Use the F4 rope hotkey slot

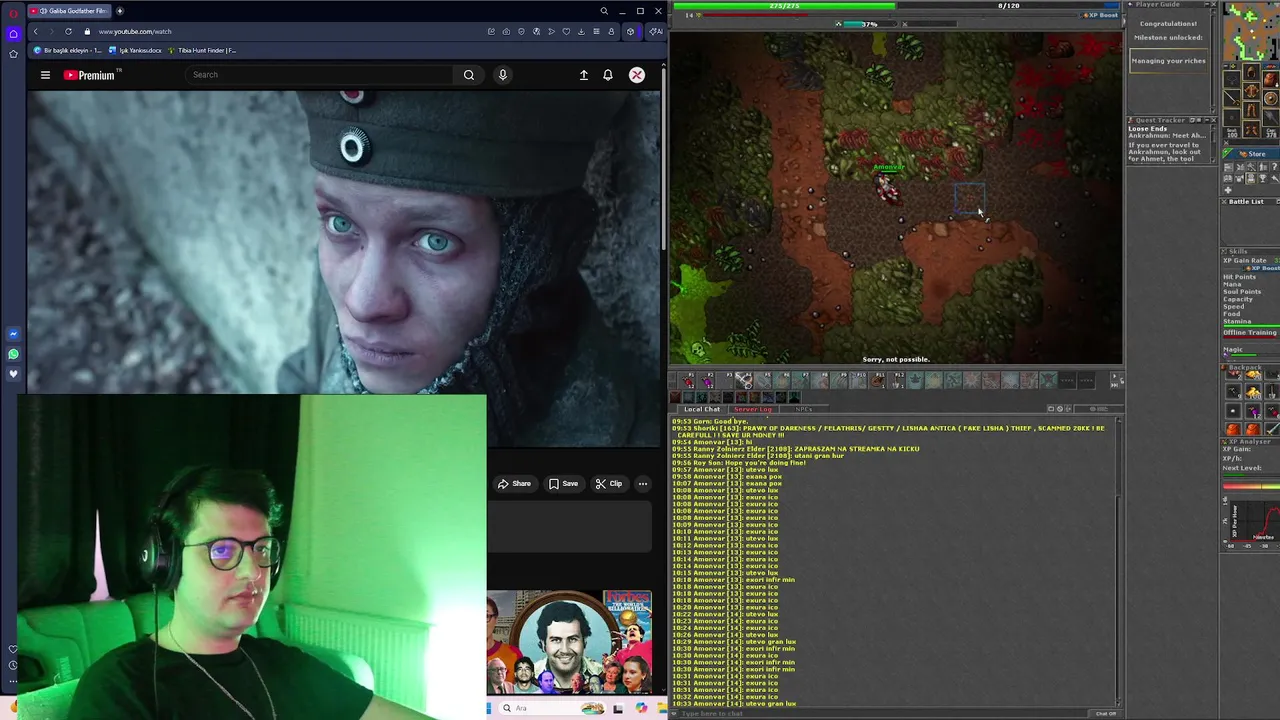point(746,380)
